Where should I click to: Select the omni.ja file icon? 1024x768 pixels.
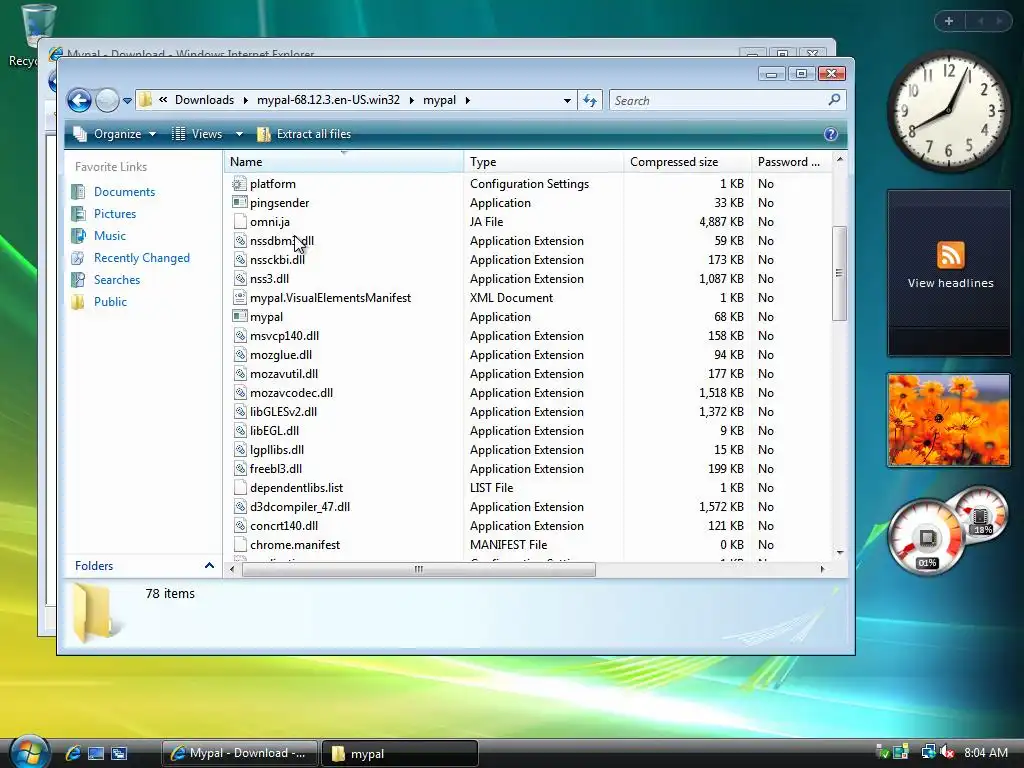click(240, 222)
